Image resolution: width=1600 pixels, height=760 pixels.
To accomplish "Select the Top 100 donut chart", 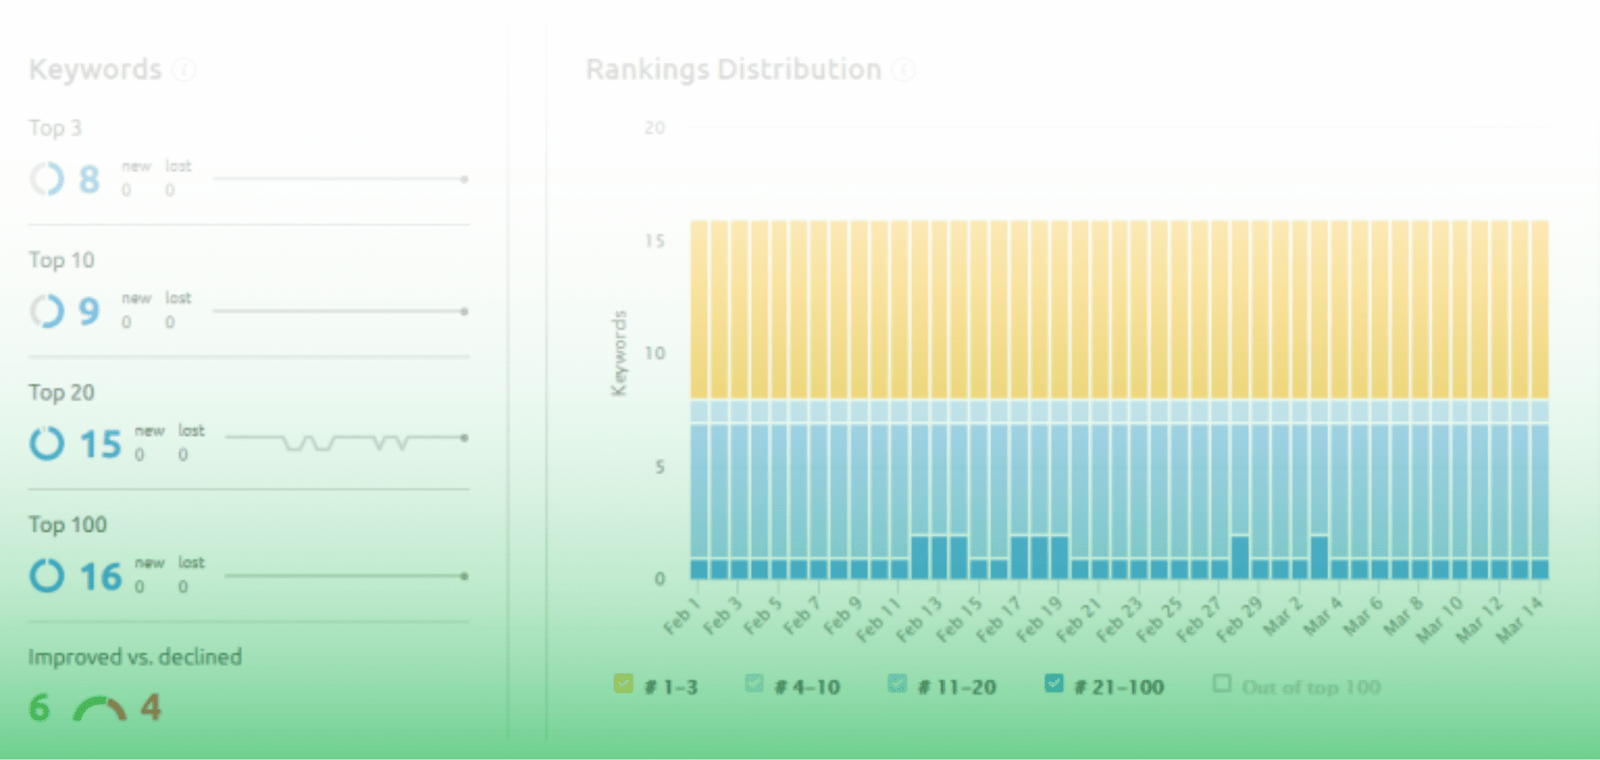I will pyautogui.click(x=46, y=575).
